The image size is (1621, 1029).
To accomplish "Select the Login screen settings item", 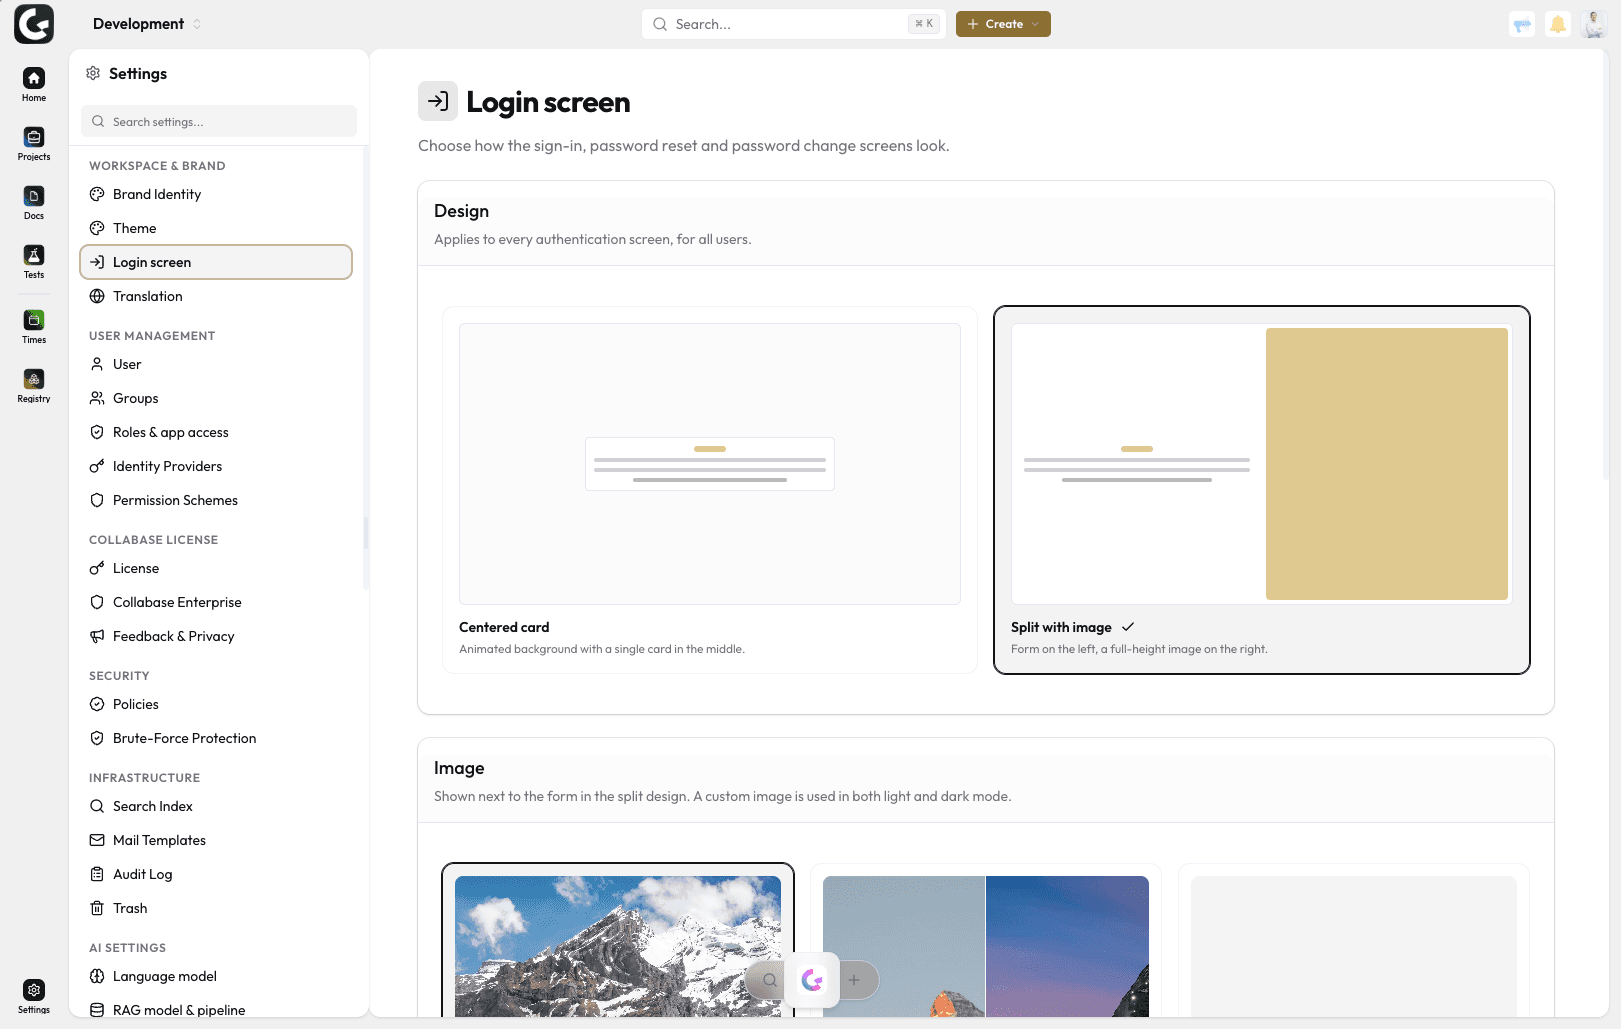I will point(216,262).
